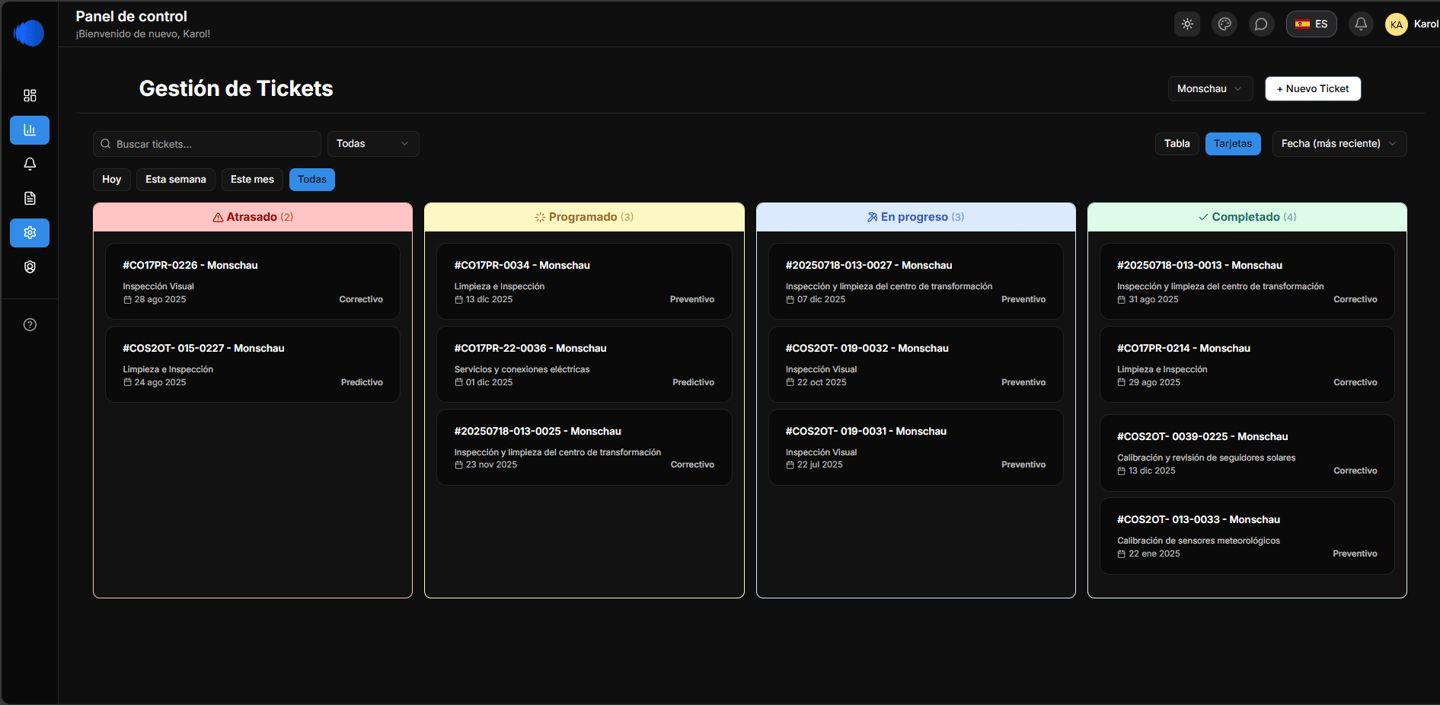Image resolution: width=1440 pixels, height=705 pixels.
Task: Click the Completado column header
Action: point(1247,217)
